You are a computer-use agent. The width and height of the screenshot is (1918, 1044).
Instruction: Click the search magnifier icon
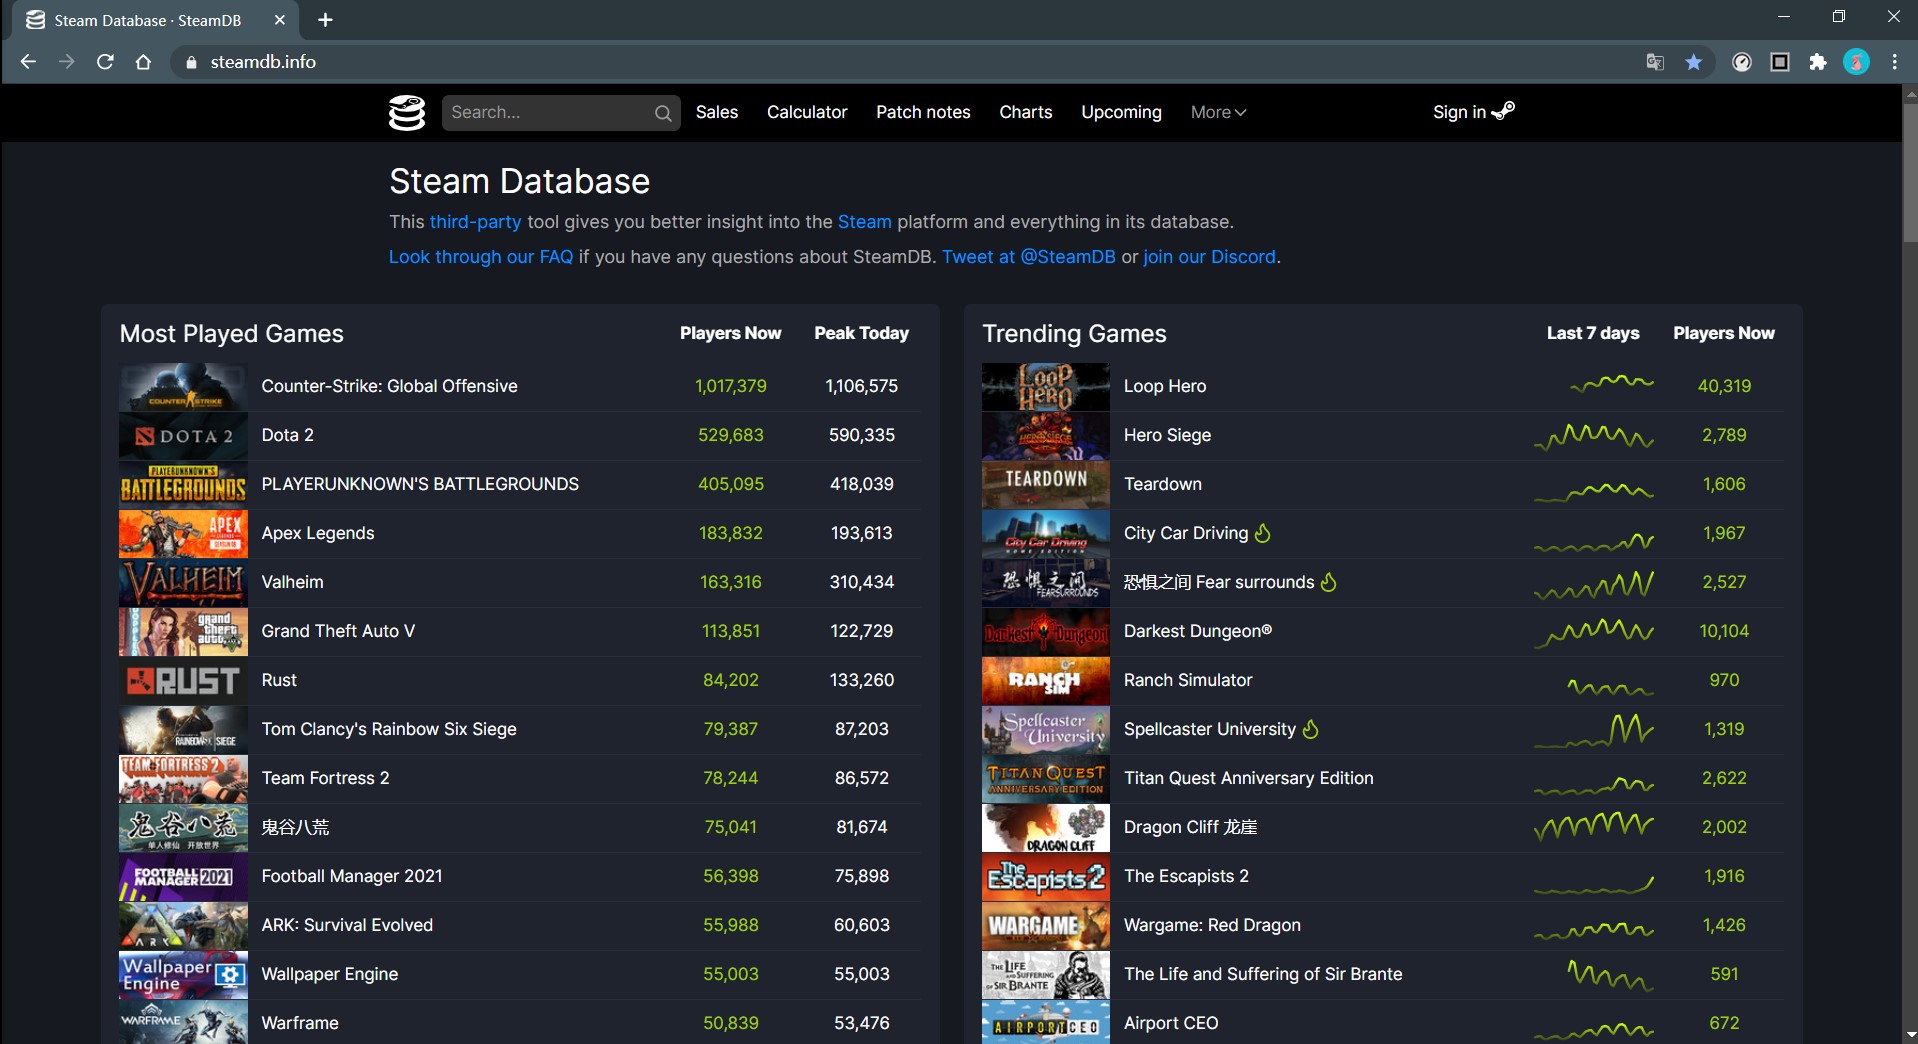pyautogui.click(x=663, y=113)
